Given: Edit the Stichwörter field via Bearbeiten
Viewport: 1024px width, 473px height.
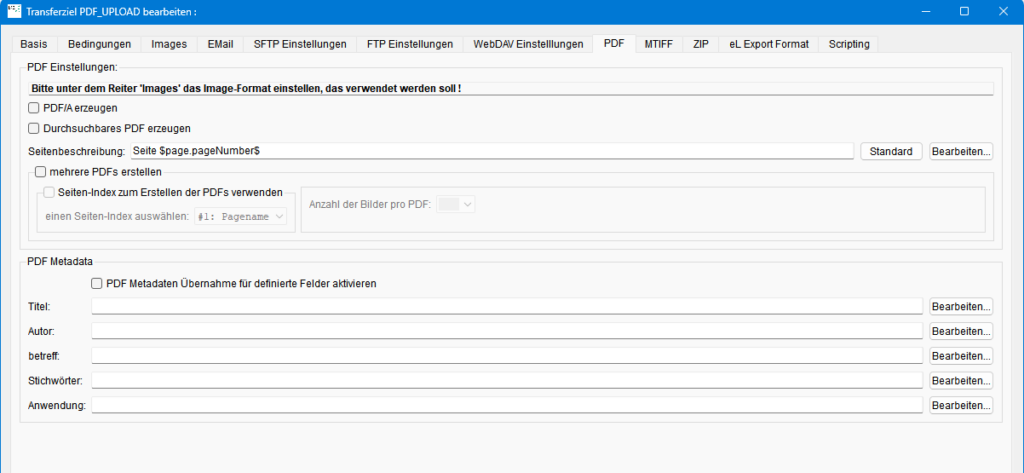Looking at the screenshot, I should click(x=961, y=381).
